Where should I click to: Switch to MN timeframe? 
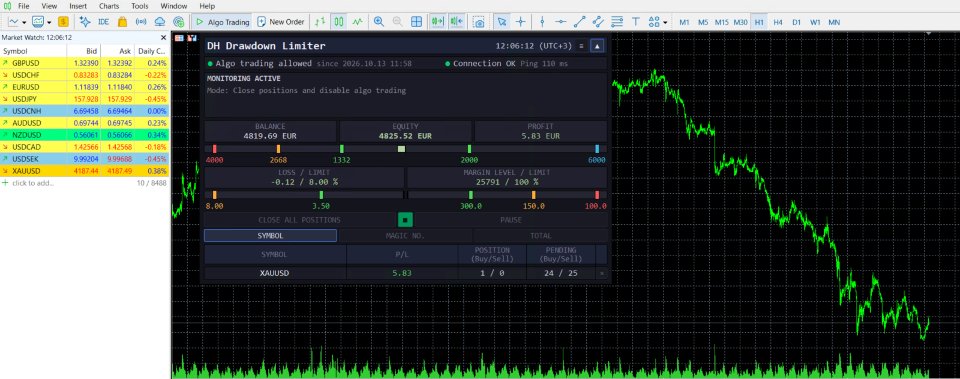click(x=834, y=22)
